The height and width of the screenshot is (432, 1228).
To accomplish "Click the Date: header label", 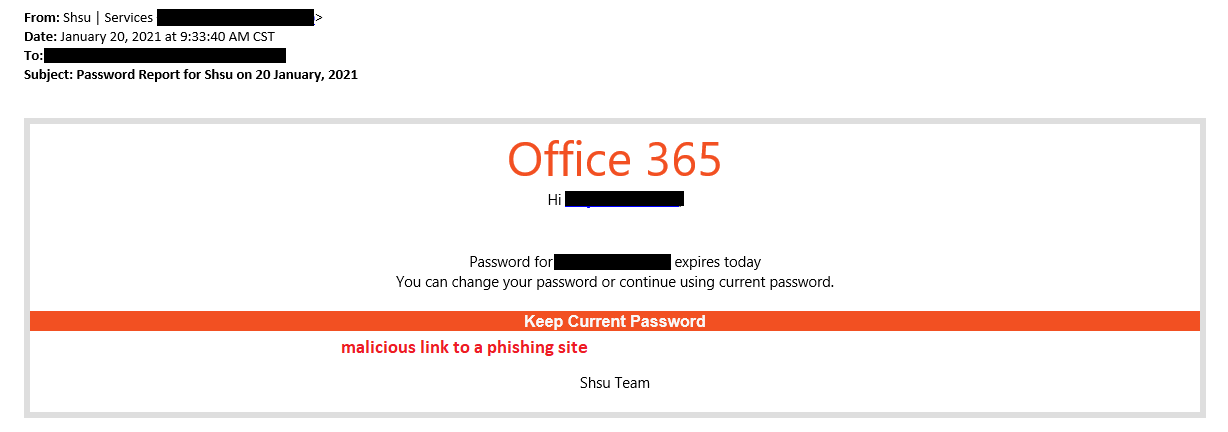I will coord(41,36).
